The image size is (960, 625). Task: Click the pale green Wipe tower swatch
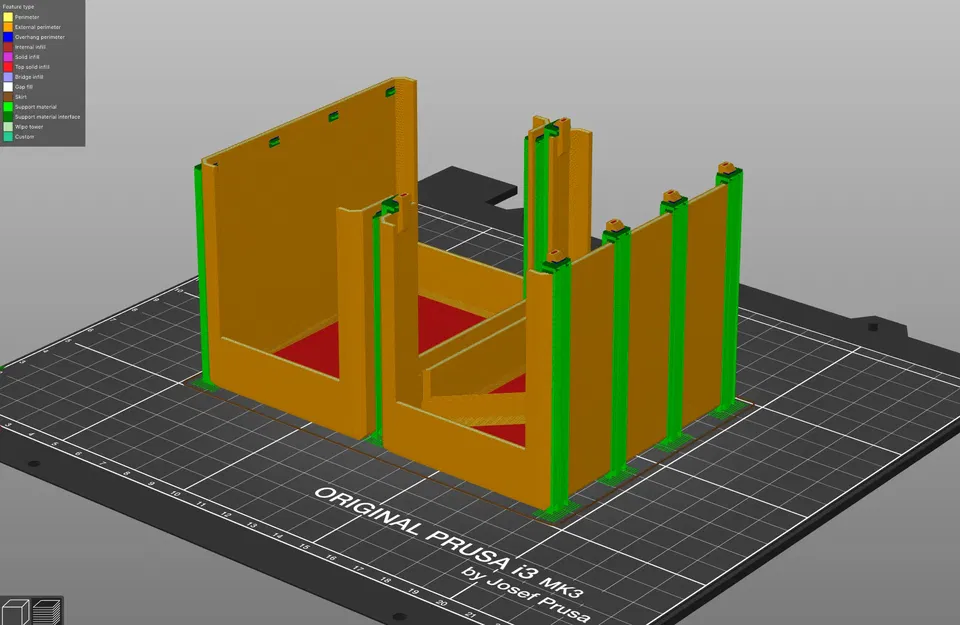click(x=8, y=127)
